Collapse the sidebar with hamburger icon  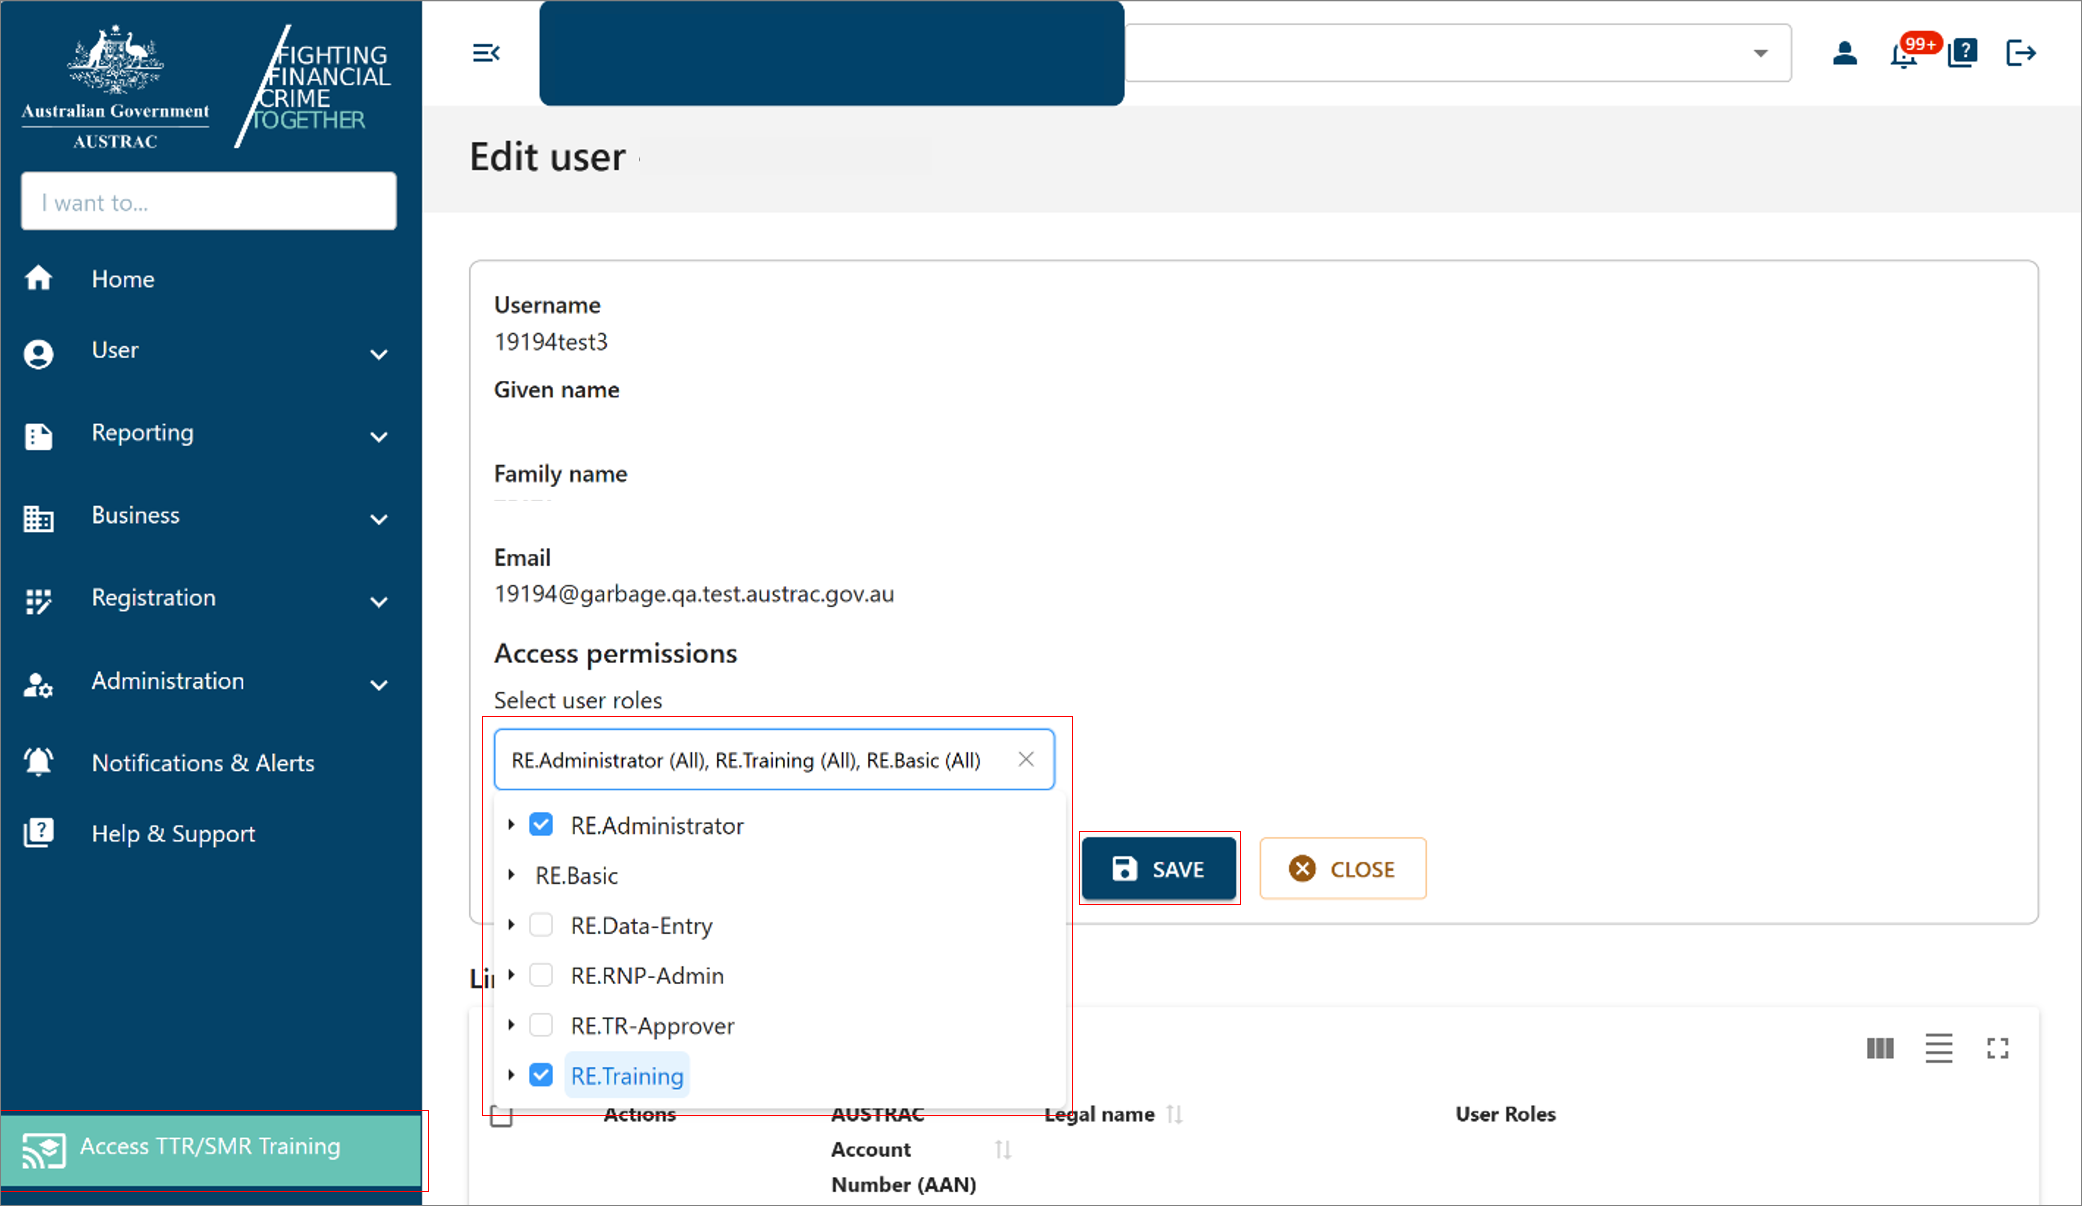point(486,53)
